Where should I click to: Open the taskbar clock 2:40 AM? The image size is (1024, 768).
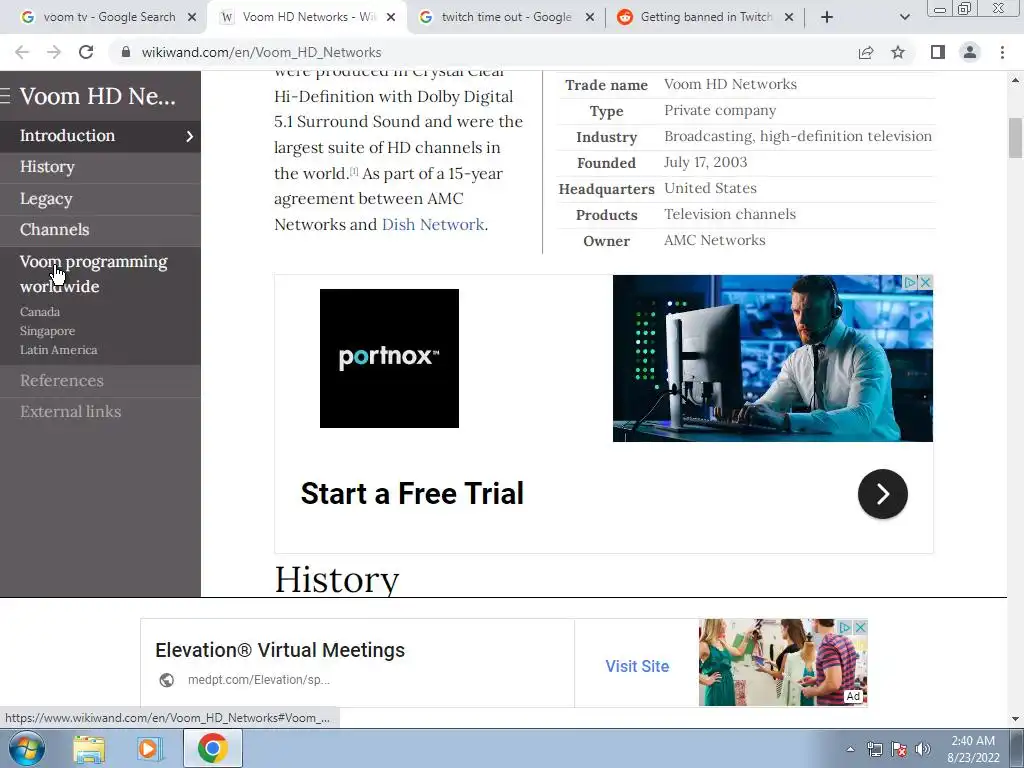973,749
